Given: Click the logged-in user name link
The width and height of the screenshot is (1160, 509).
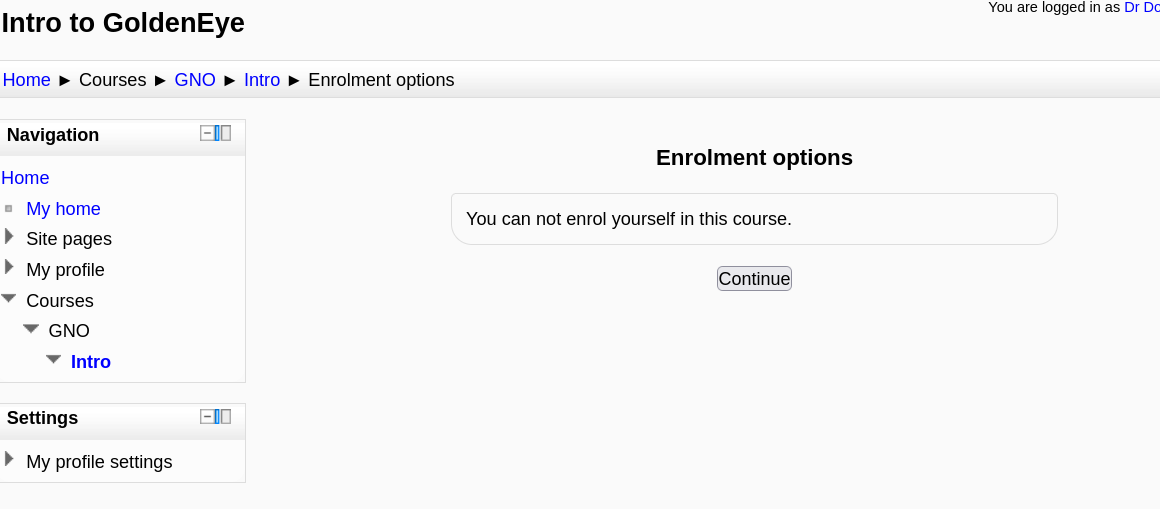Looking at the screenshot, I should pyautogui.click(x=1141, y=7).
